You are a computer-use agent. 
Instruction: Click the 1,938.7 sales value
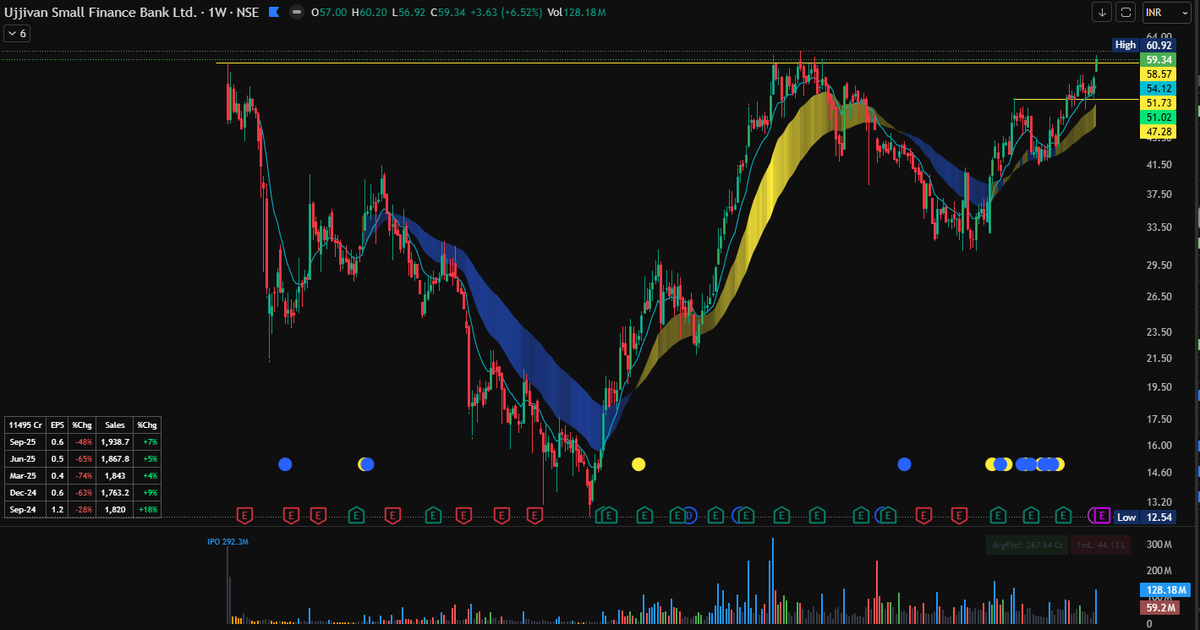114,441
